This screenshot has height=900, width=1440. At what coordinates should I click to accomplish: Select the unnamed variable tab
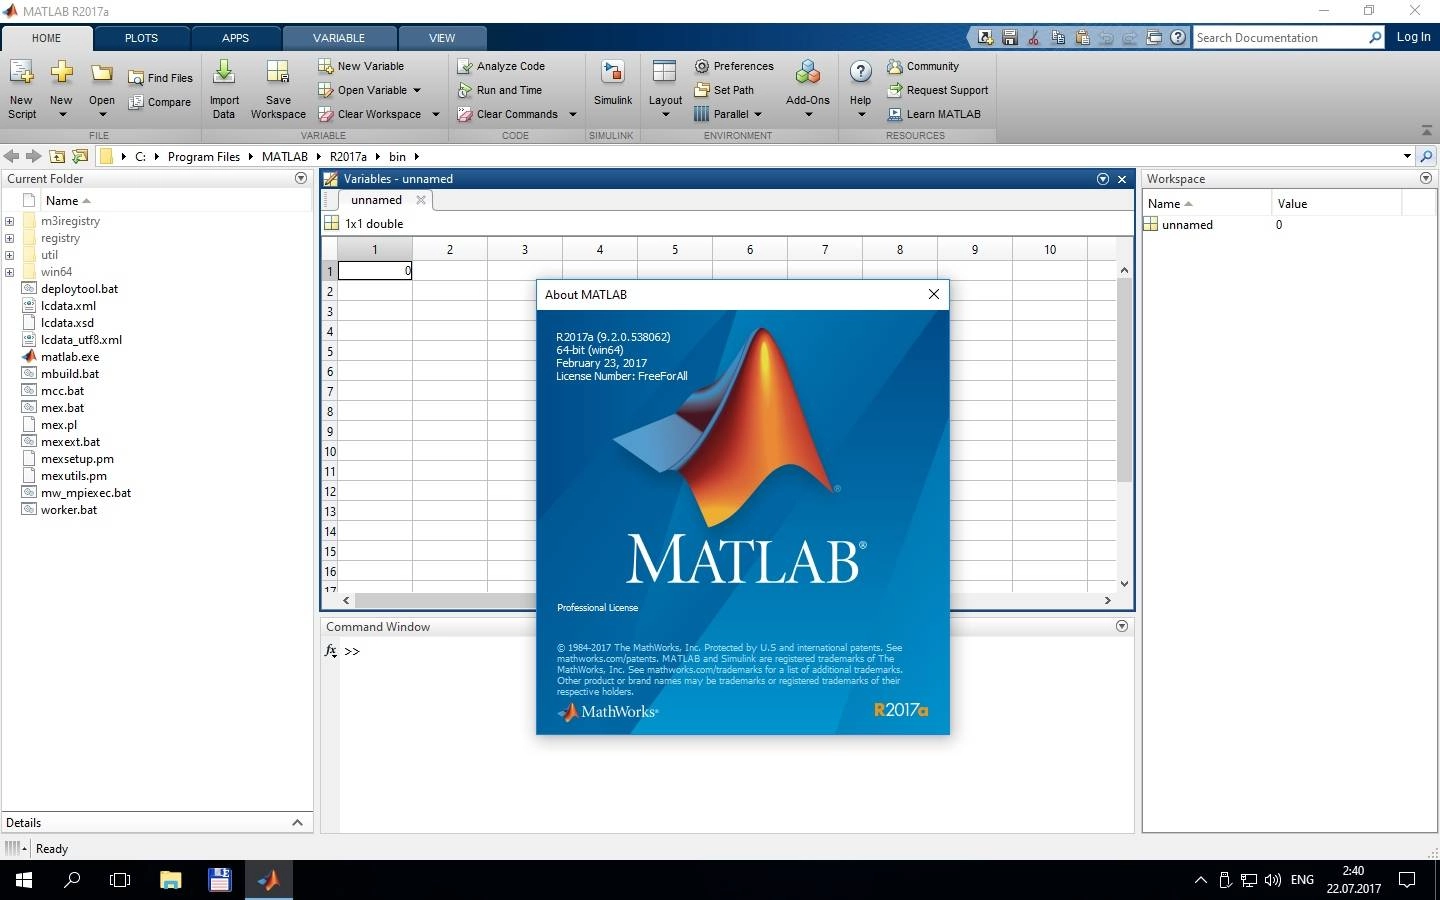tap(376, 200)
